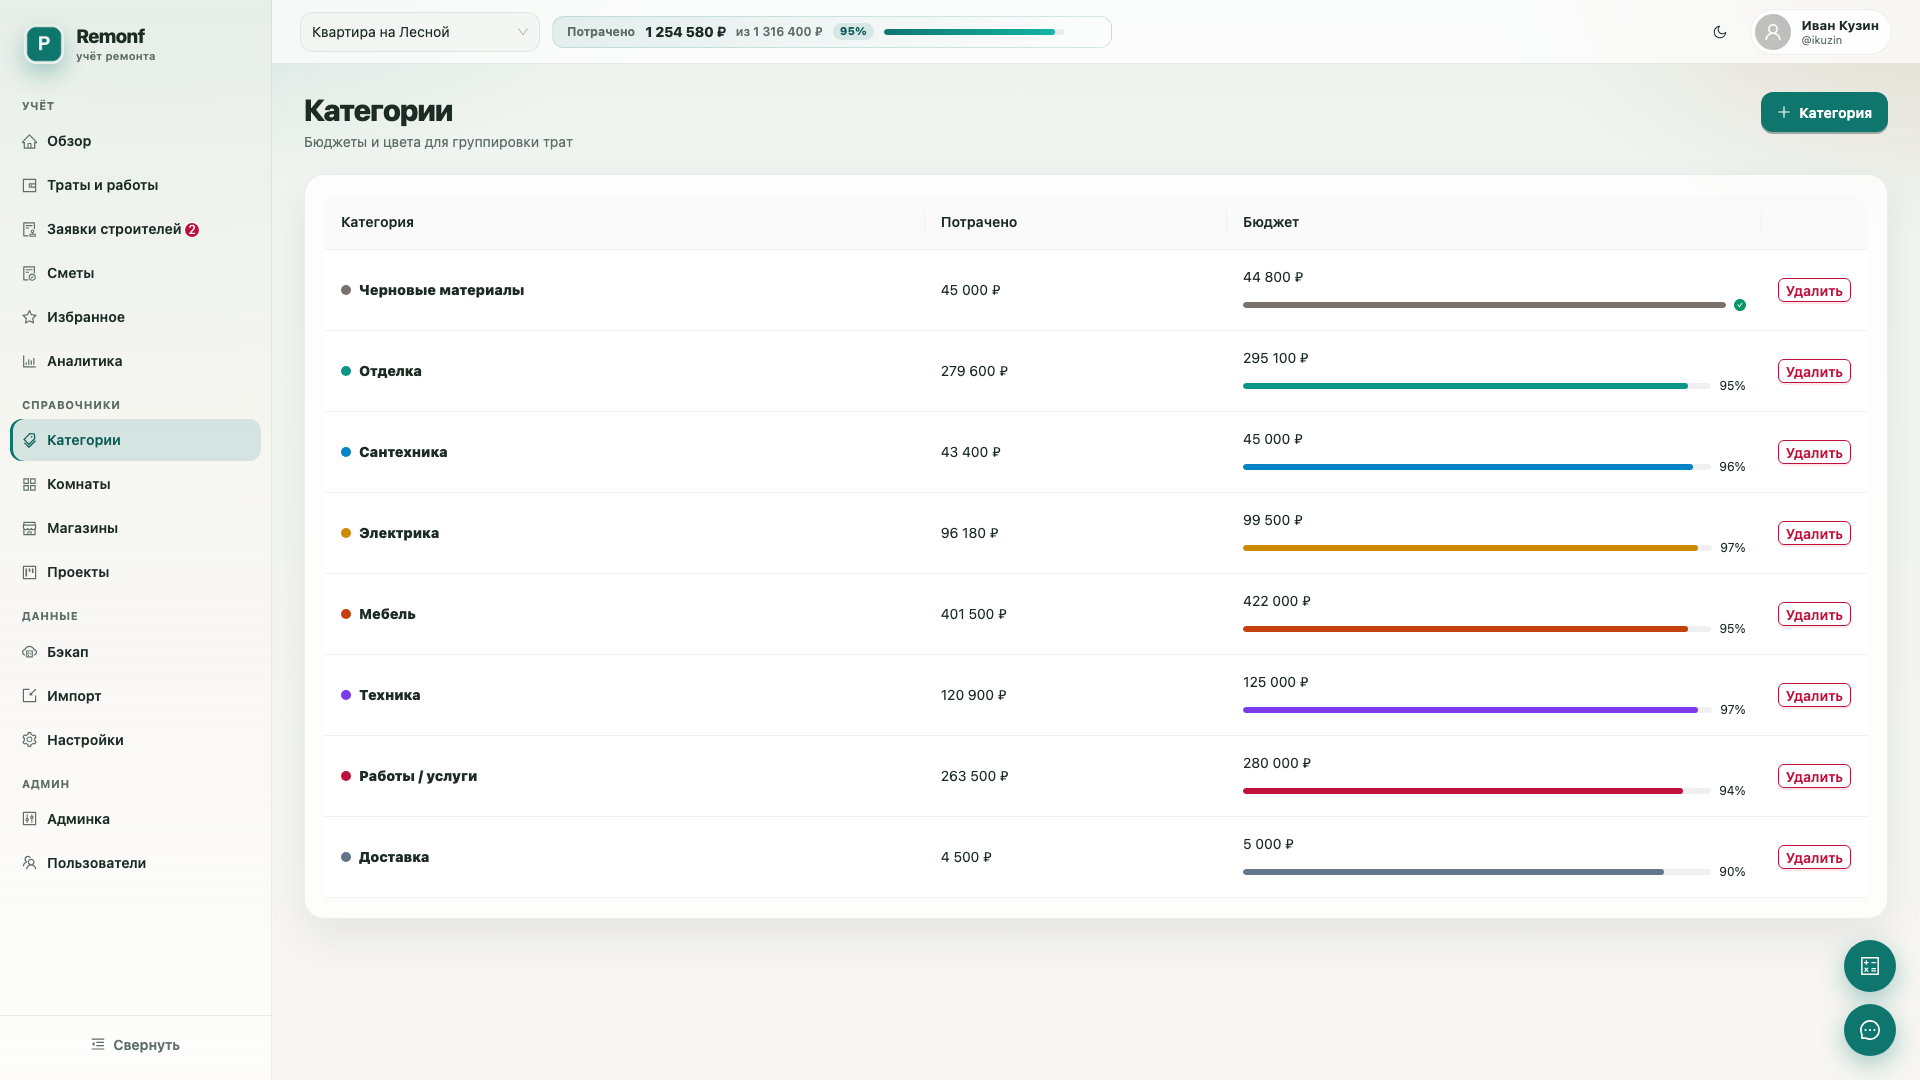The image size is (1920, 1080).
Task: Delete the Техника category
Action: point(1814,695)
